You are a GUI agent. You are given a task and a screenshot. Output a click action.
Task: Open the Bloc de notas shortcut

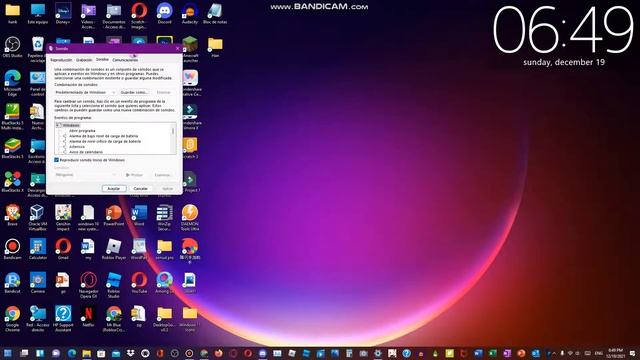(215, 13)
